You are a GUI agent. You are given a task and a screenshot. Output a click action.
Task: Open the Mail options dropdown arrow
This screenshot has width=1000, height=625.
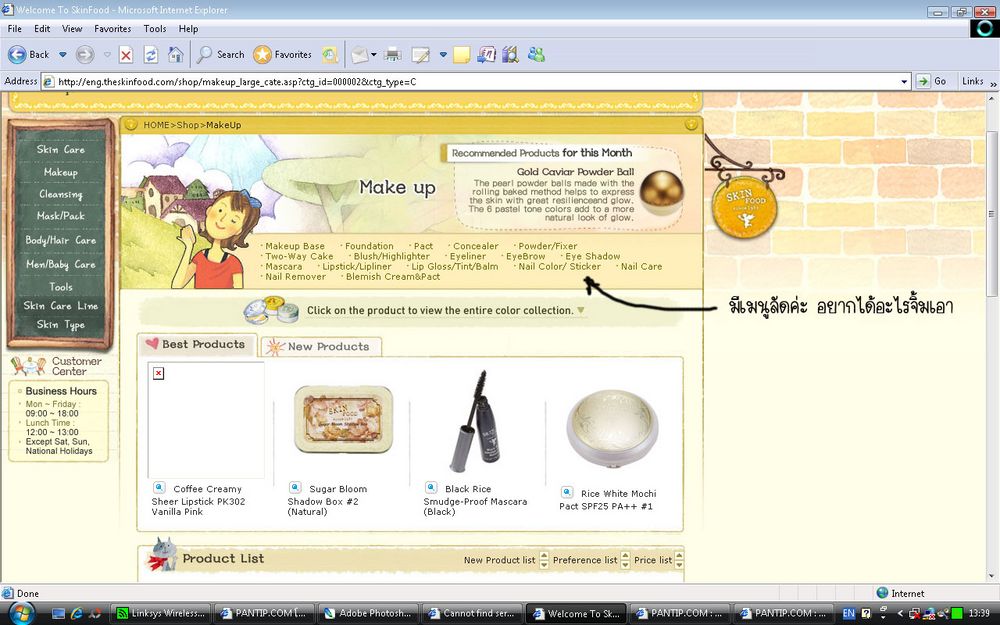[x=374, y=55]
